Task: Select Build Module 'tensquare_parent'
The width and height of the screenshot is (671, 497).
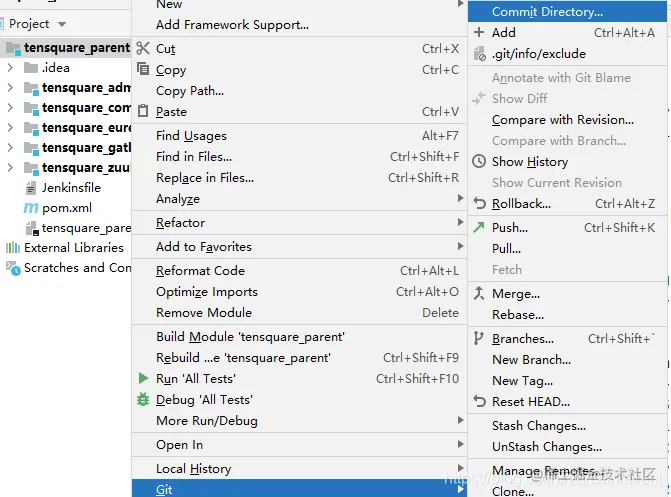Action: 299,336
